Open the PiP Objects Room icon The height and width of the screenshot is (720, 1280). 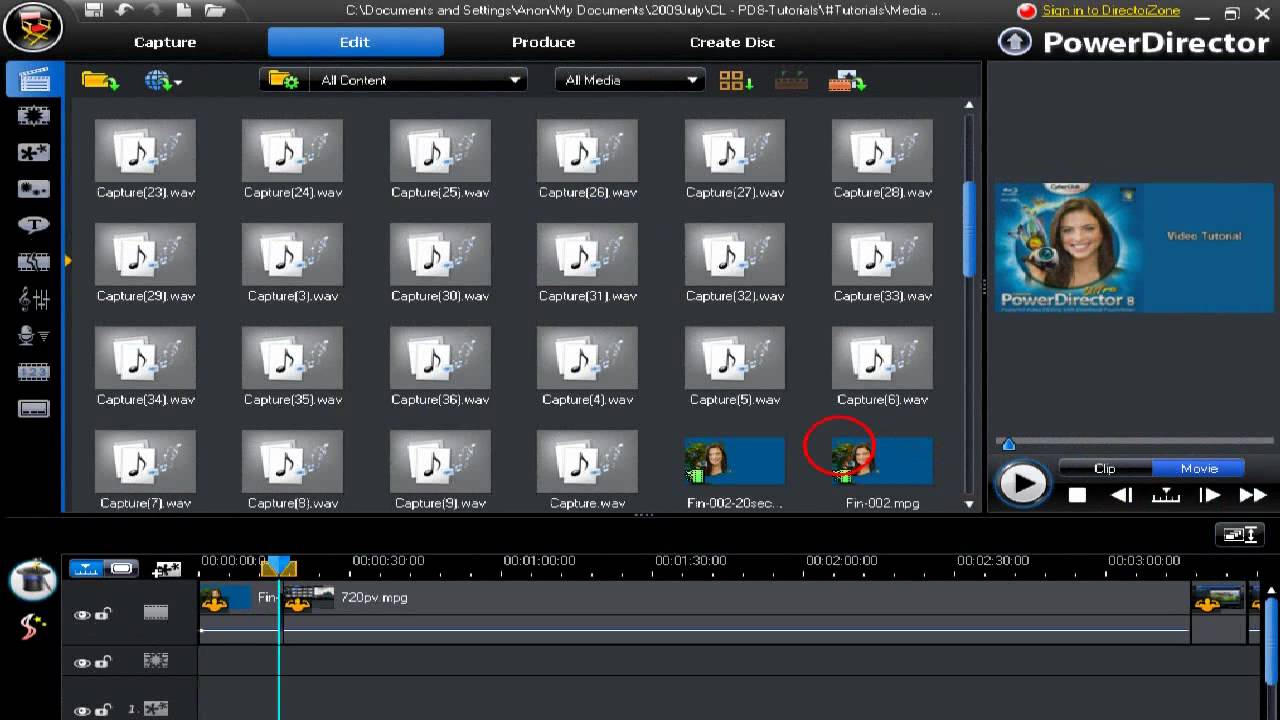click(34, 153)
